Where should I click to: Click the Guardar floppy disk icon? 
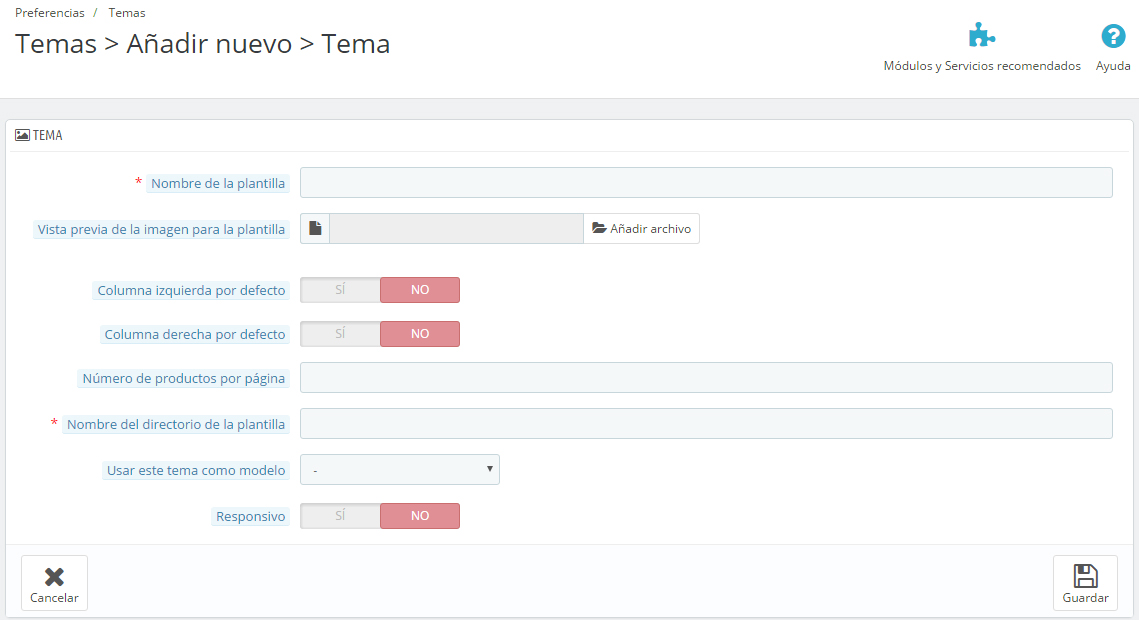[x=1085, y=576]
